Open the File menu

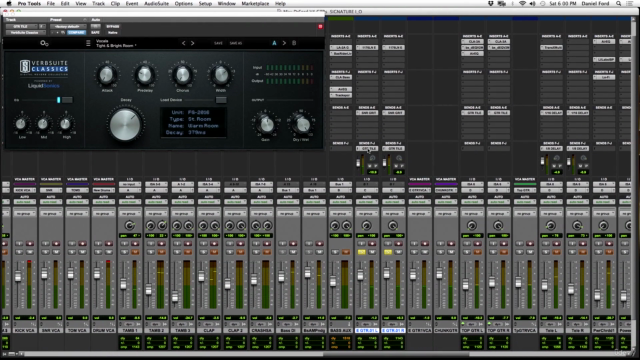click(51, 3)
